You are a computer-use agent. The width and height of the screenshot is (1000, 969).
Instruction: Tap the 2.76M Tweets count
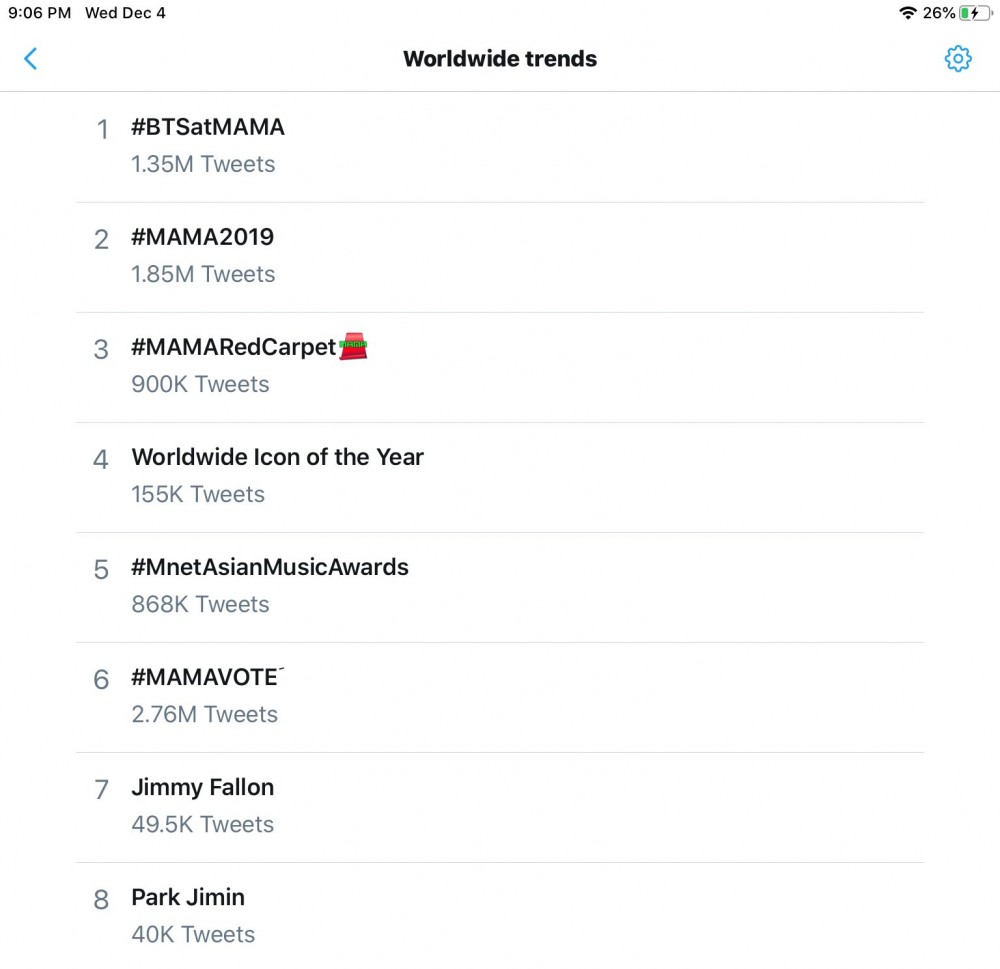[204, 714]
